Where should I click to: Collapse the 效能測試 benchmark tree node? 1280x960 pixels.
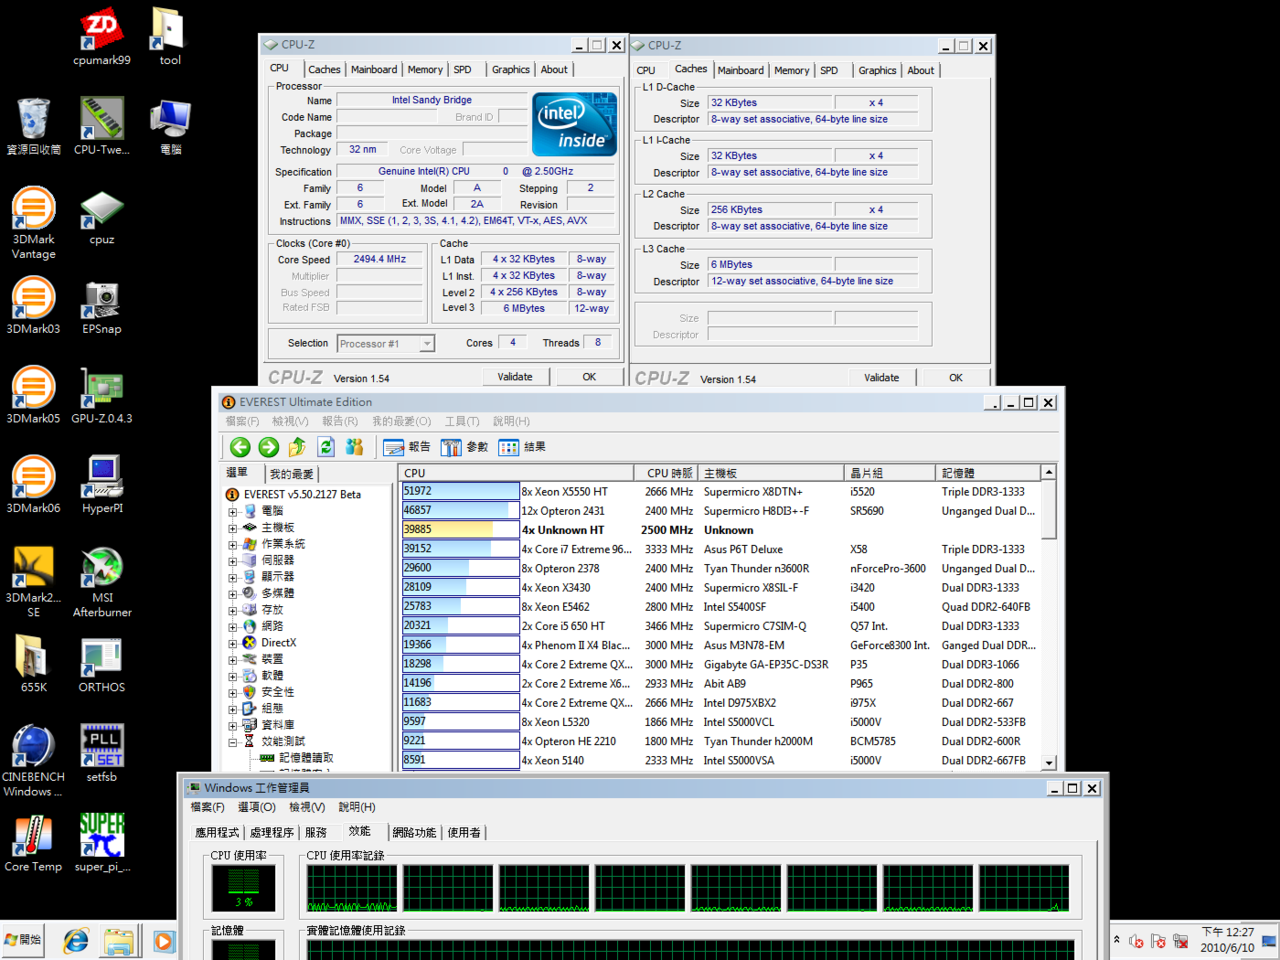(233, 742)
